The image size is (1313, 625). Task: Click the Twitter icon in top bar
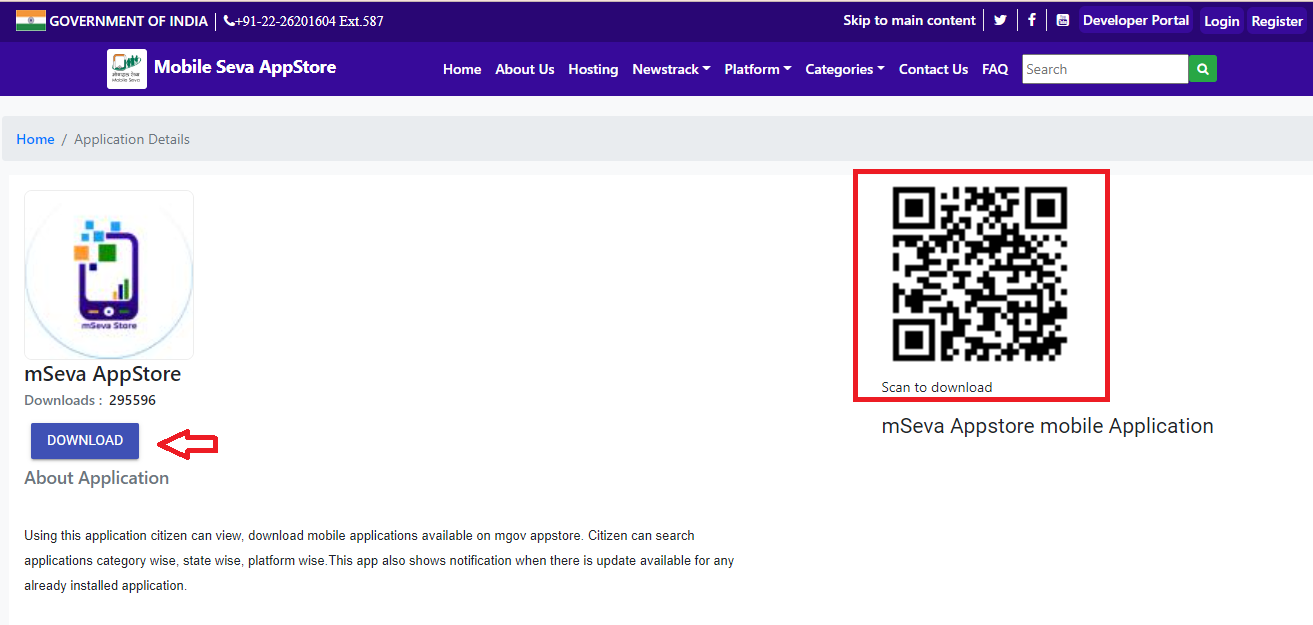point(1000,20)
